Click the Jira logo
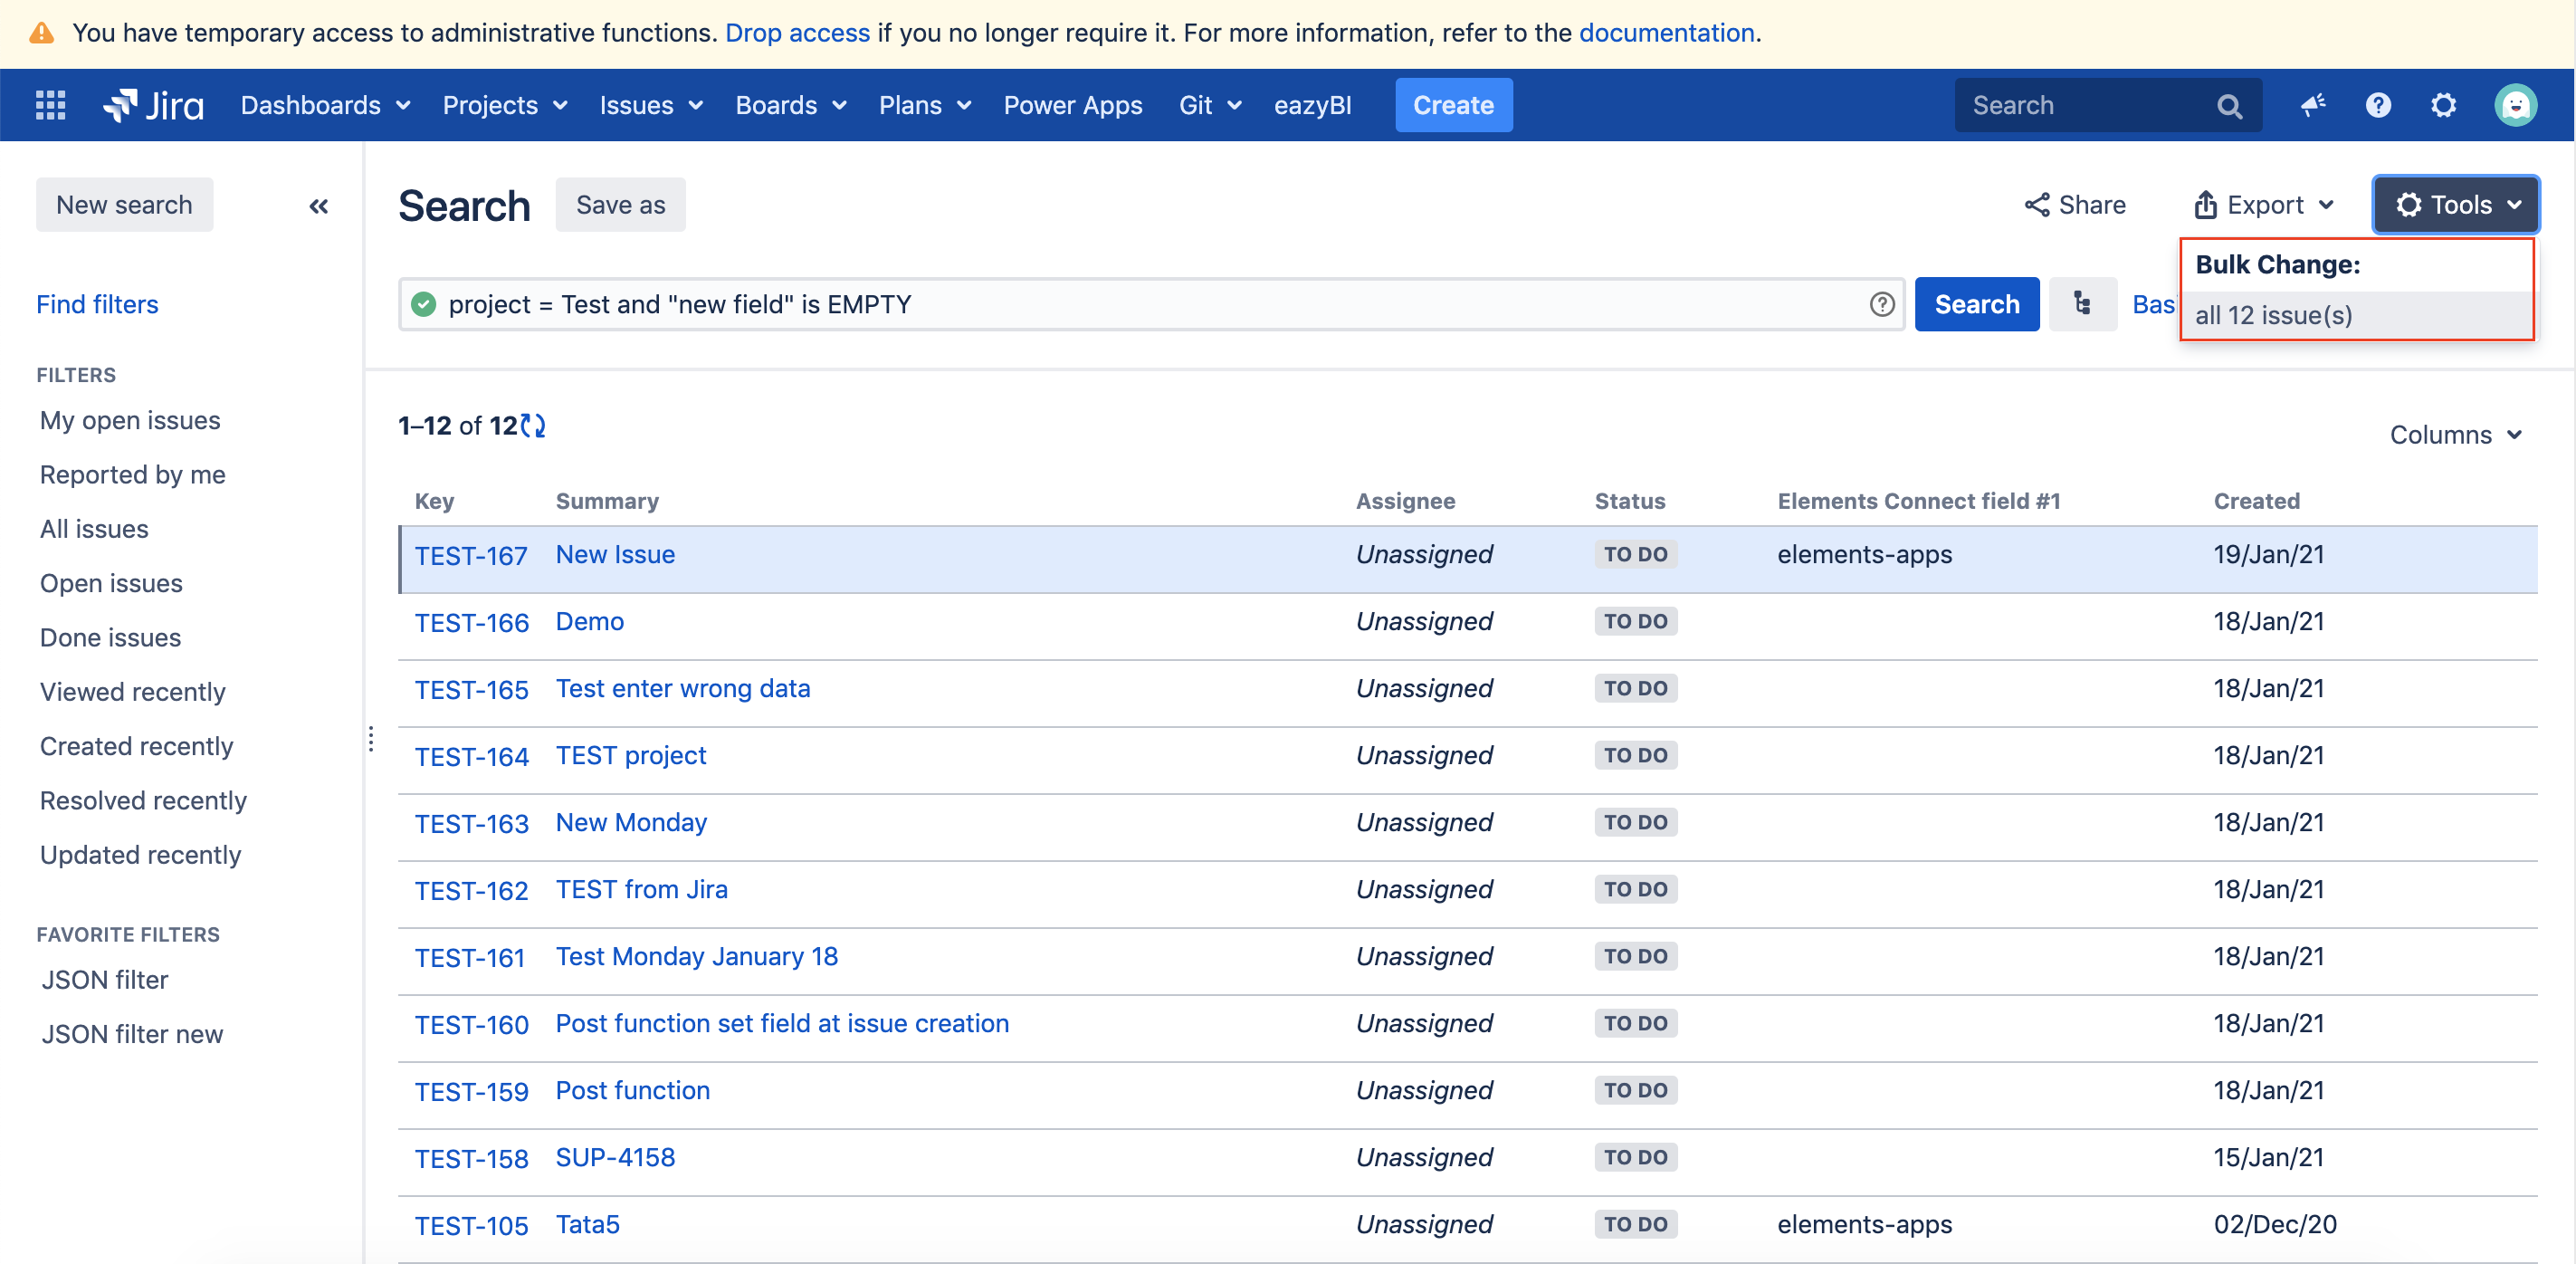This screenshot has height=1264, width=2576. [x=153, y=105]
